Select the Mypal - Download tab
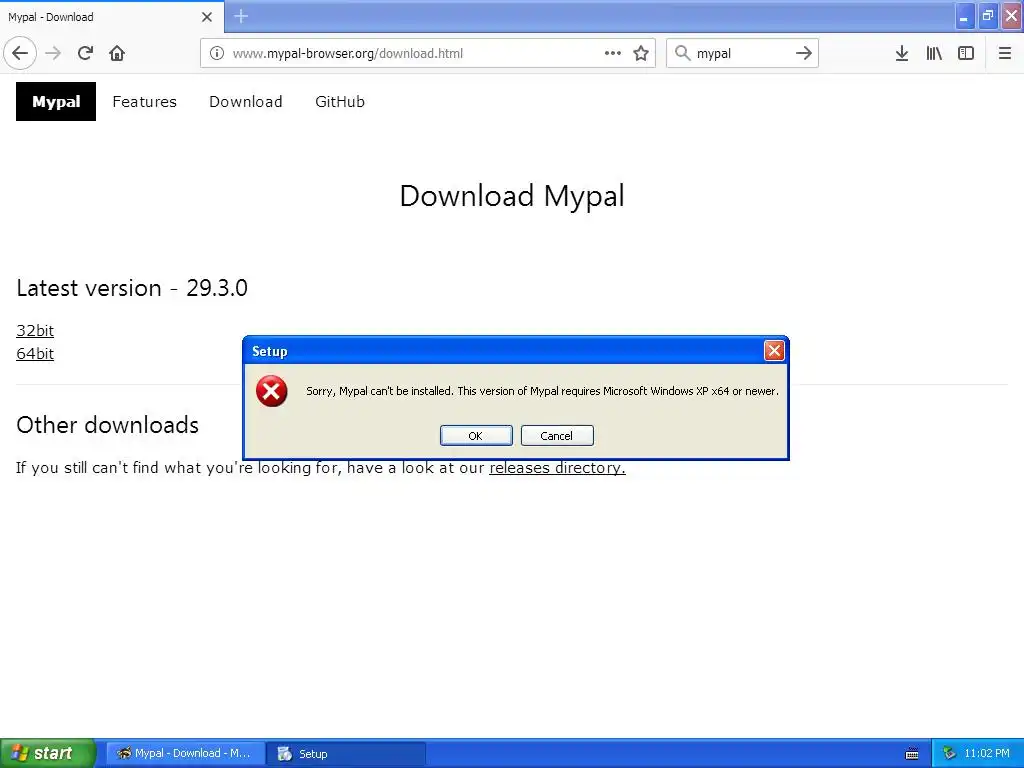The height and width of the screenshot is (768, 1024). [111, 17]
